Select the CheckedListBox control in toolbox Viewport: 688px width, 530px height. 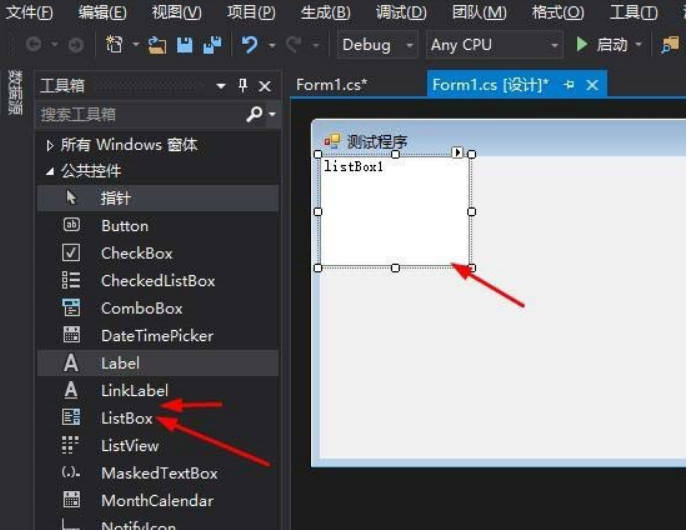pos(158,281)
